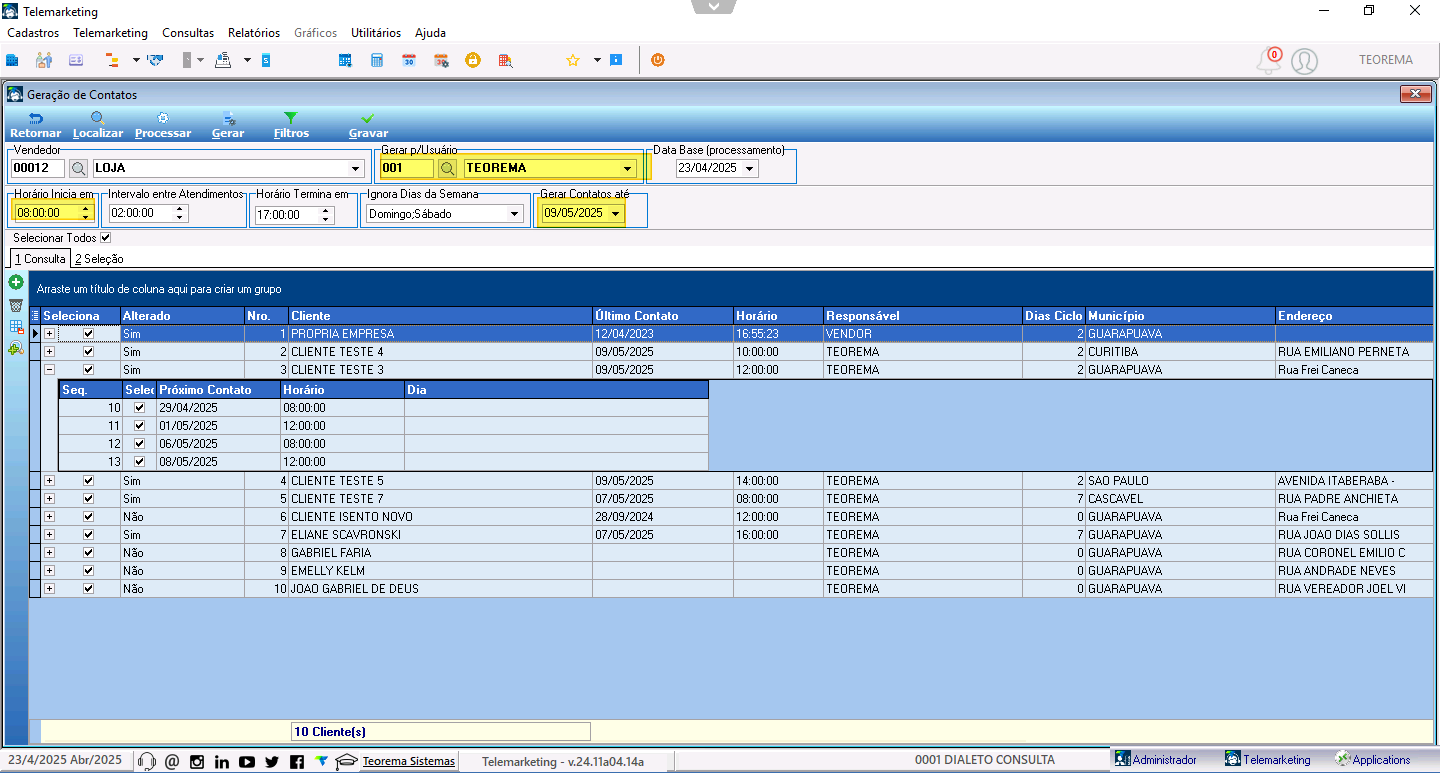Click the green add icon left of the grid
This screenshot has width=1440, height=773.
click(x=16, y=283)
